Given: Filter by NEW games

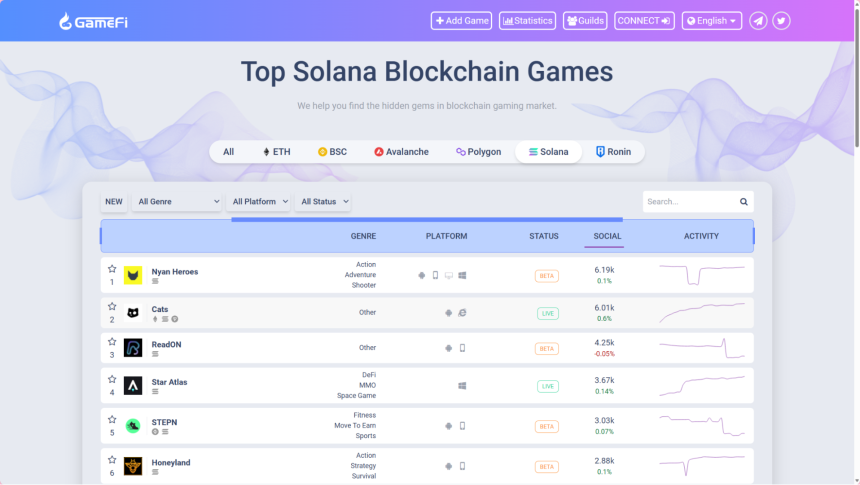Looking at the screenshot, I should [x=114, y=202].
